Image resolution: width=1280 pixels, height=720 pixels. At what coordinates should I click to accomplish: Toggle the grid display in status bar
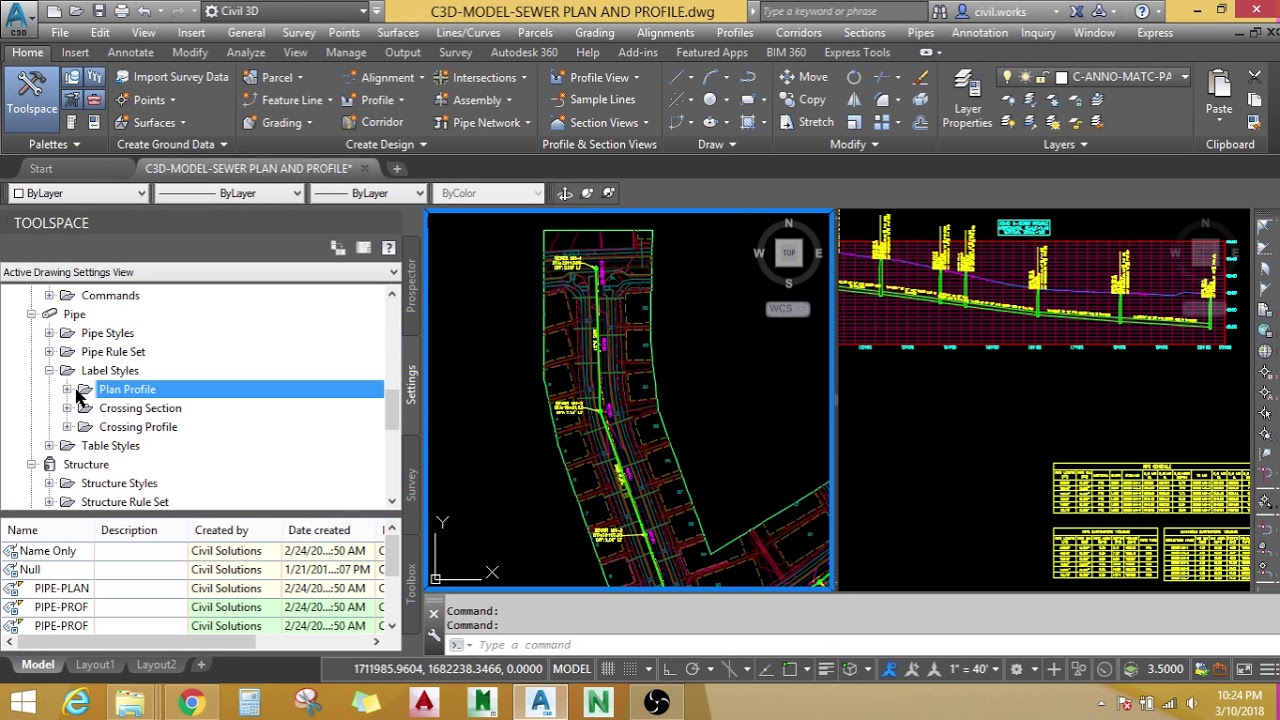point(607,669)
